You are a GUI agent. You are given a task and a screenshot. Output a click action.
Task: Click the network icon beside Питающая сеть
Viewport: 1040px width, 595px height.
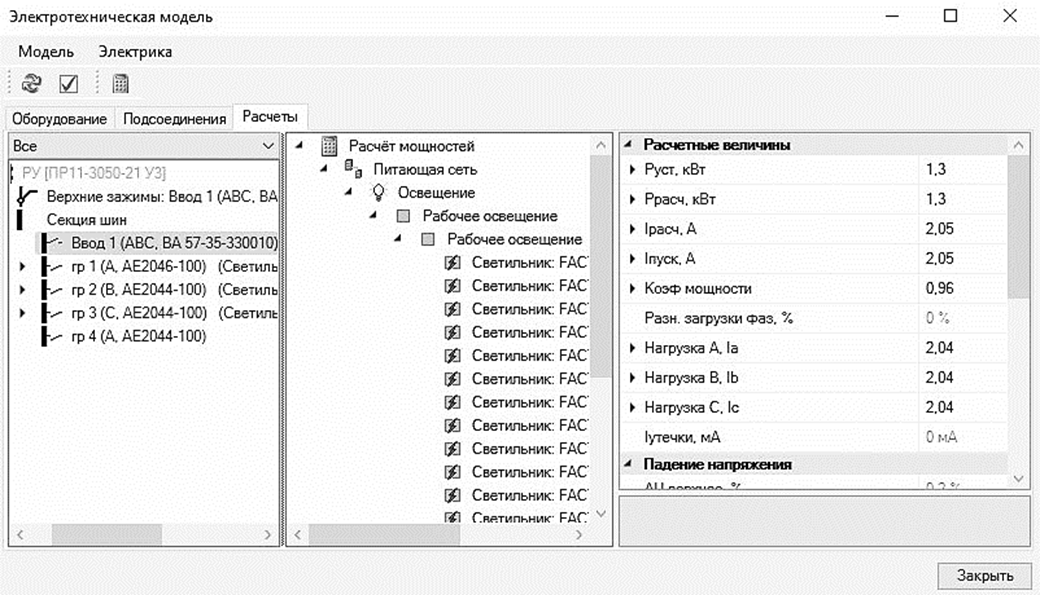[x=353, y=170]
